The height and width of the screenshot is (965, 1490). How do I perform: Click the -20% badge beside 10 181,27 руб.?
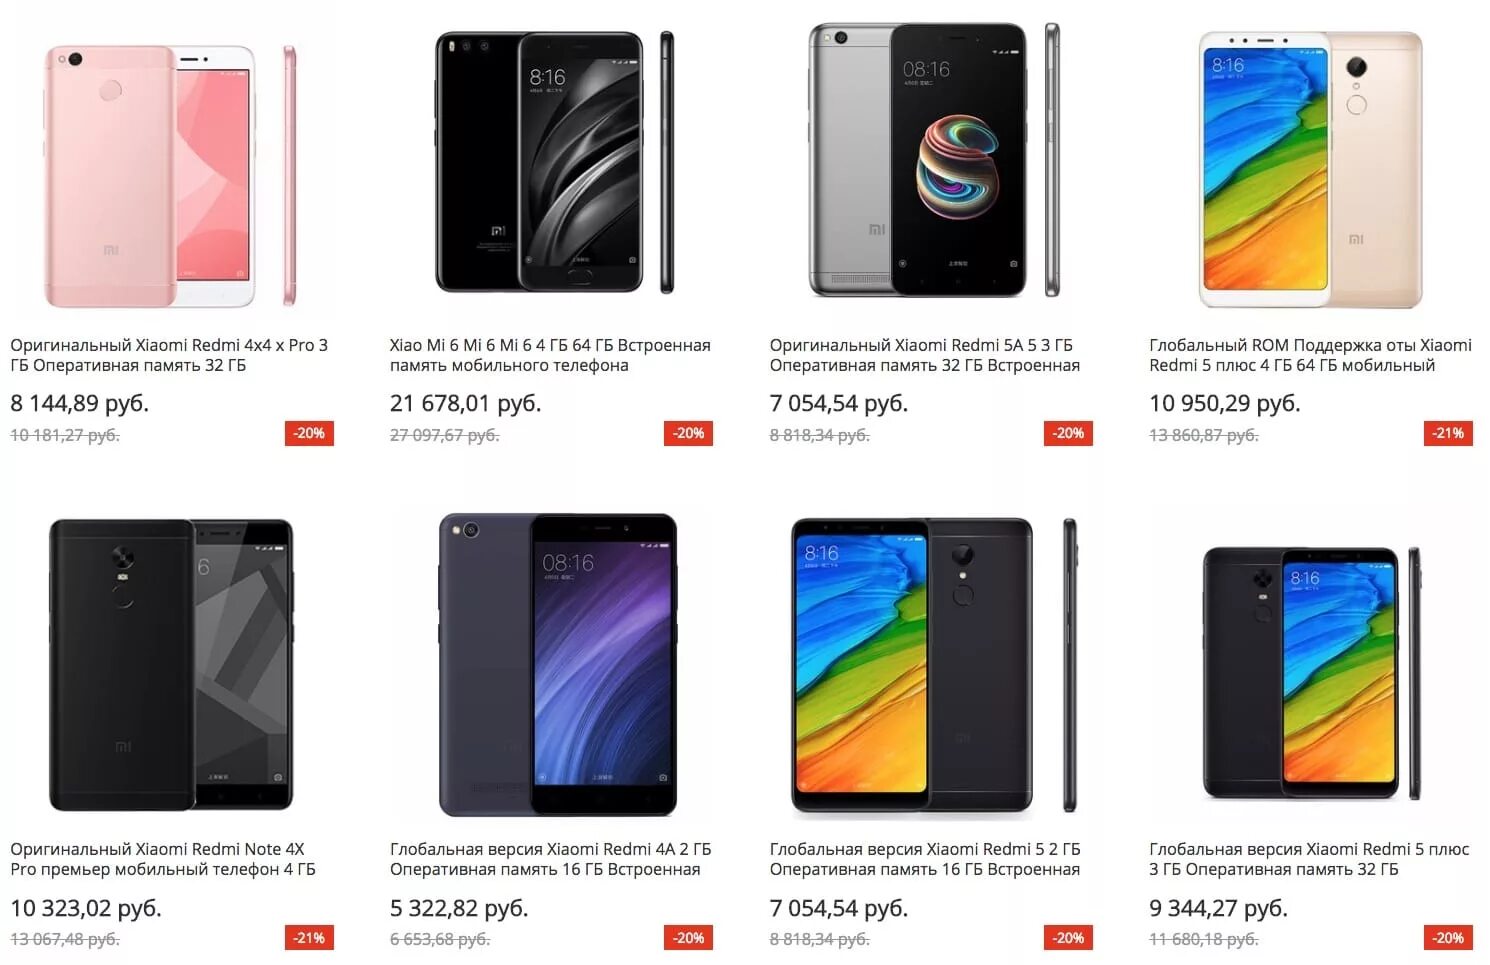[x=309, y=433]
